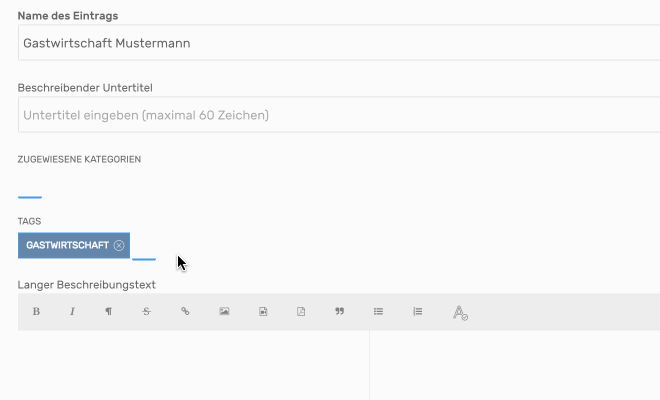Insert a PDF document into the description

[x=301, y=312]
